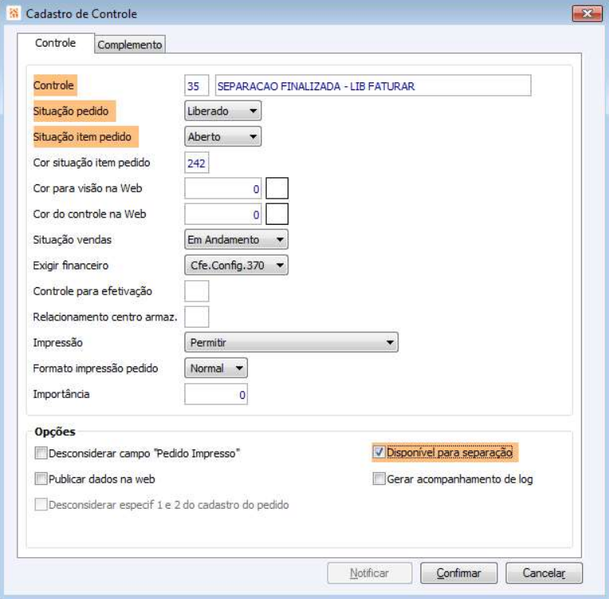Expand the Exigir financeiro dropdown
The width and height of the screenshot is (609, 599).
(x=236, y=265)
